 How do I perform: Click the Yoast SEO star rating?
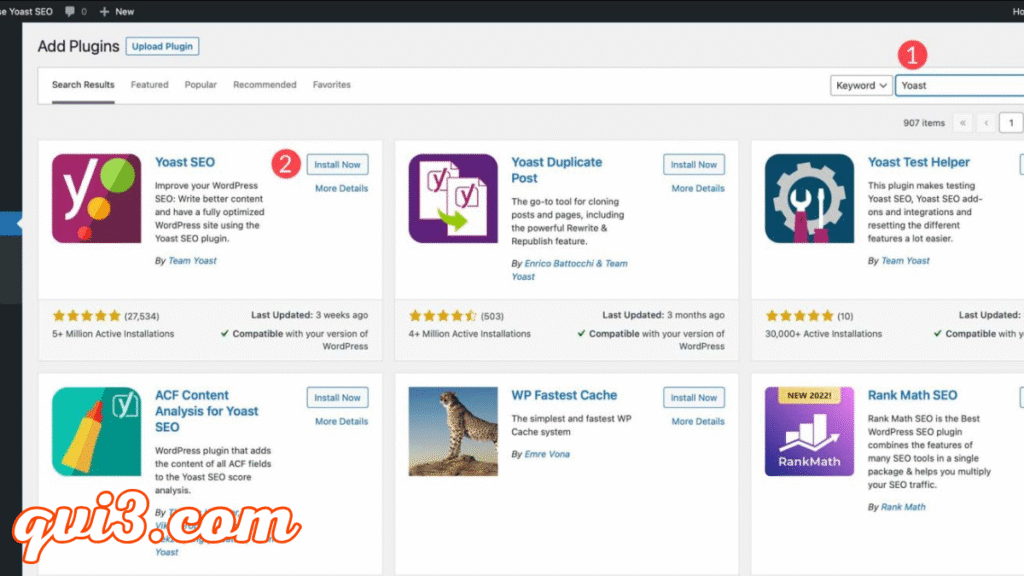point(86,316)
